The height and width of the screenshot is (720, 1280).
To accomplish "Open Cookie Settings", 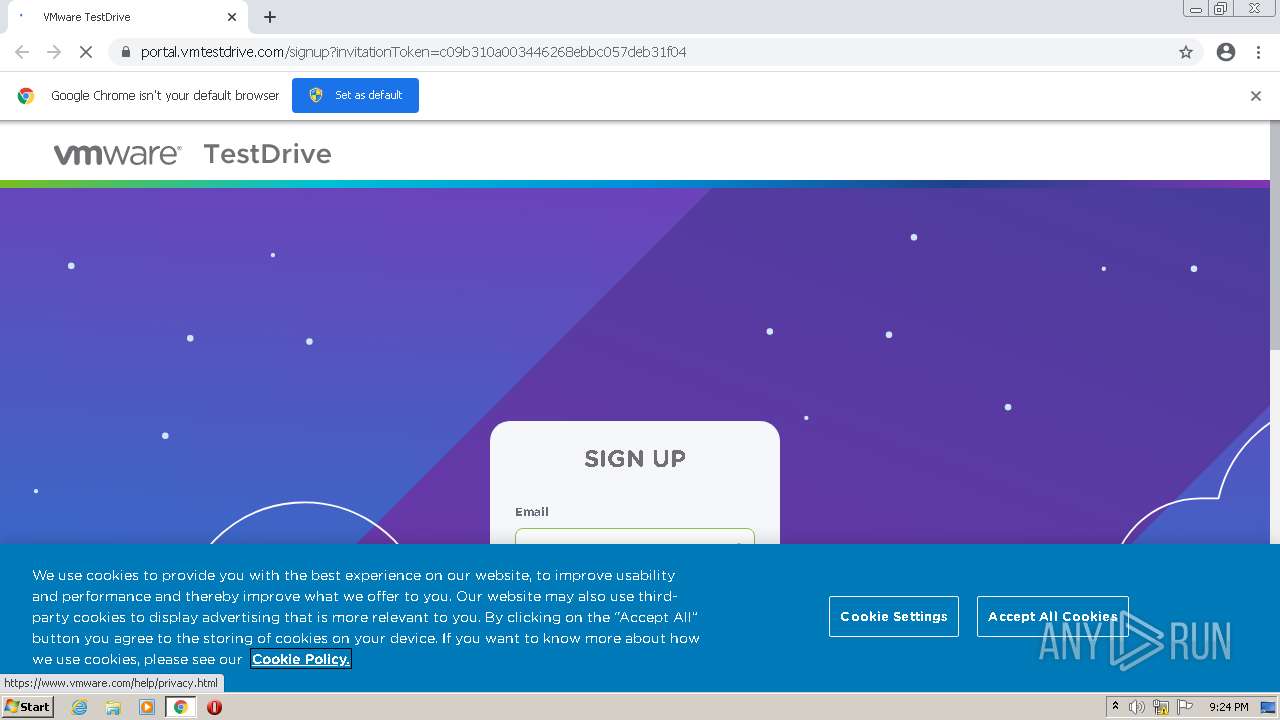I will click(893, 616).
